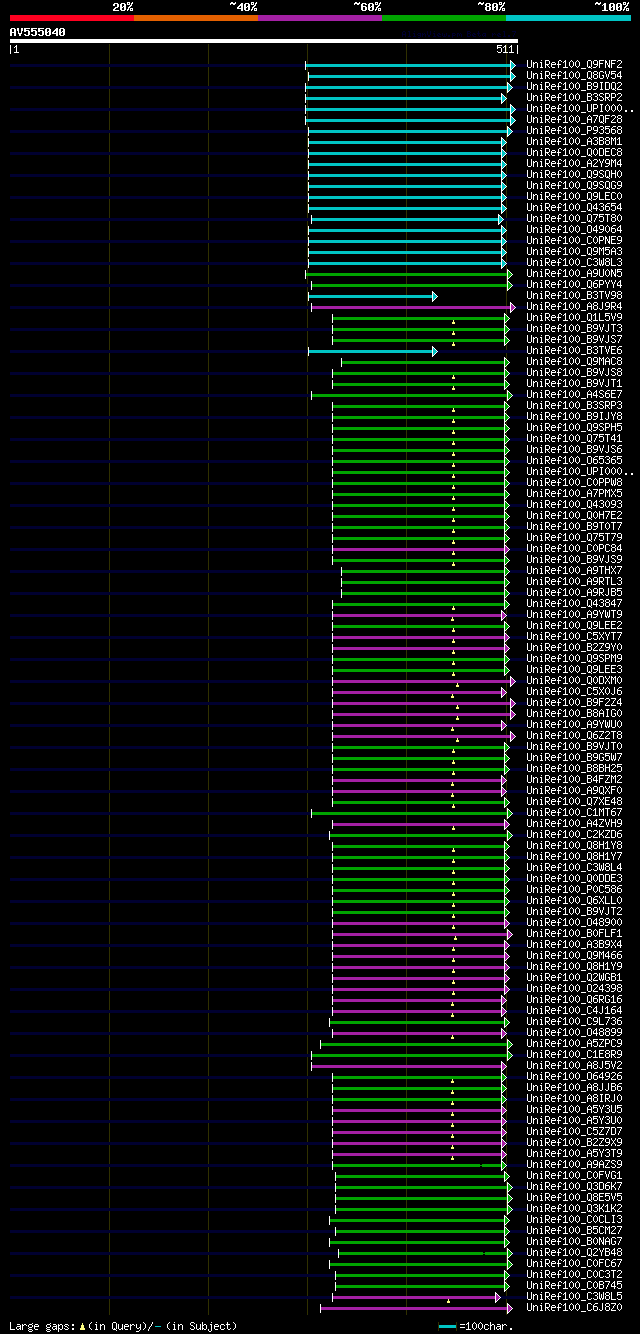Select label UniRef100_Q9MAC8
The image size is (640, 1334).
coord(575,361)
